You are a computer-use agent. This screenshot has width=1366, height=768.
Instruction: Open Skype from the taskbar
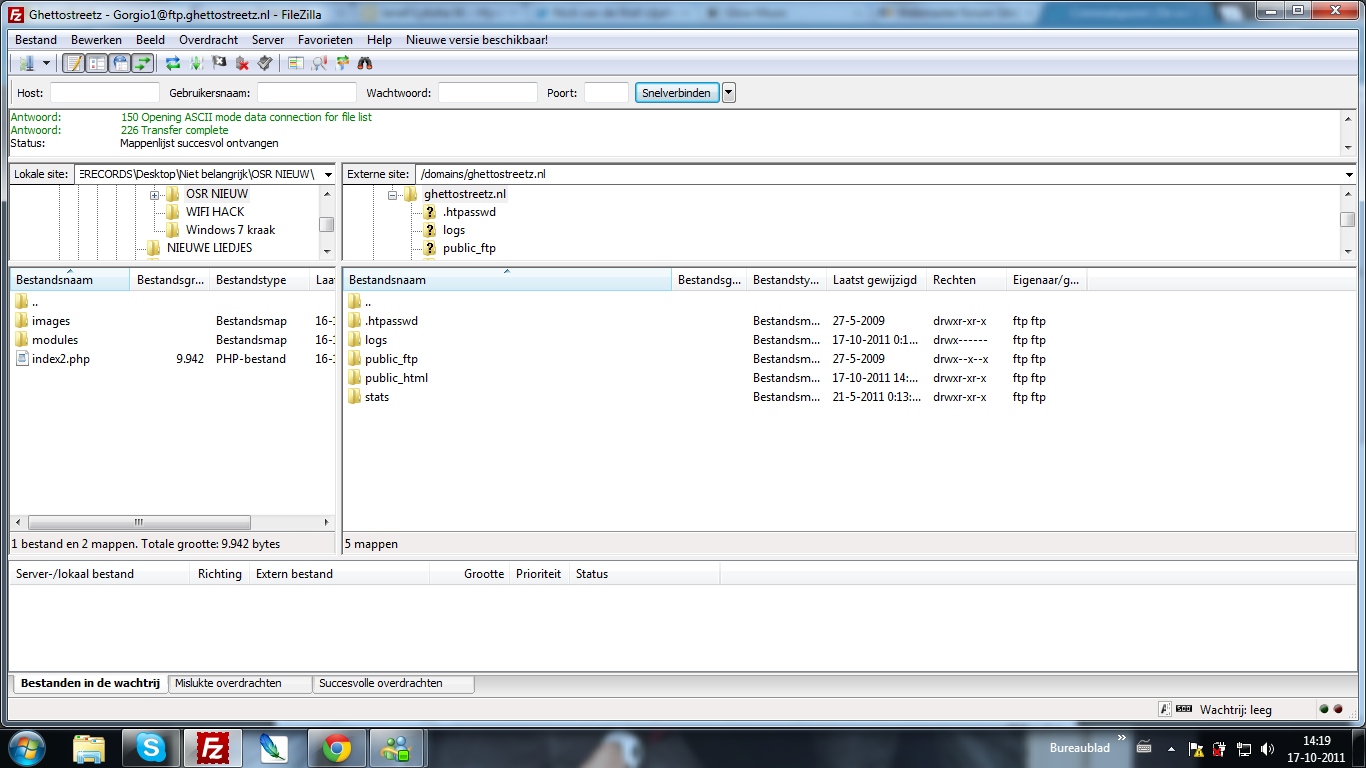(x=152, y=747)
